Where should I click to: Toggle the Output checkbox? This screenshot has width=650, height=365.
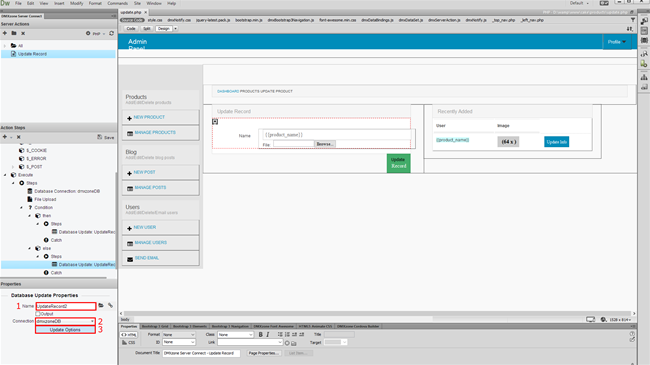[38, 314]
